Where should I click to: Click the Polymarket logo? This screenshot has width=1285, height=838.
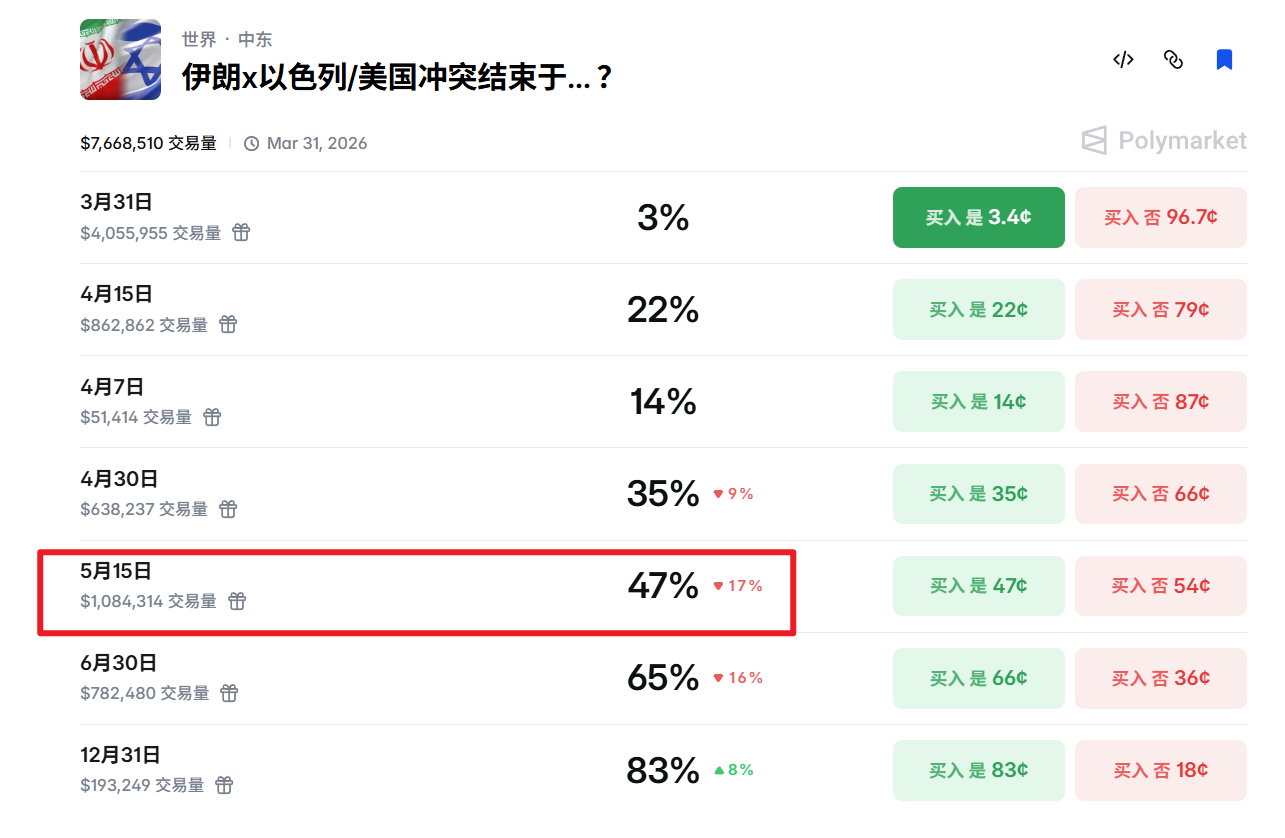[x=1164, y=141]
